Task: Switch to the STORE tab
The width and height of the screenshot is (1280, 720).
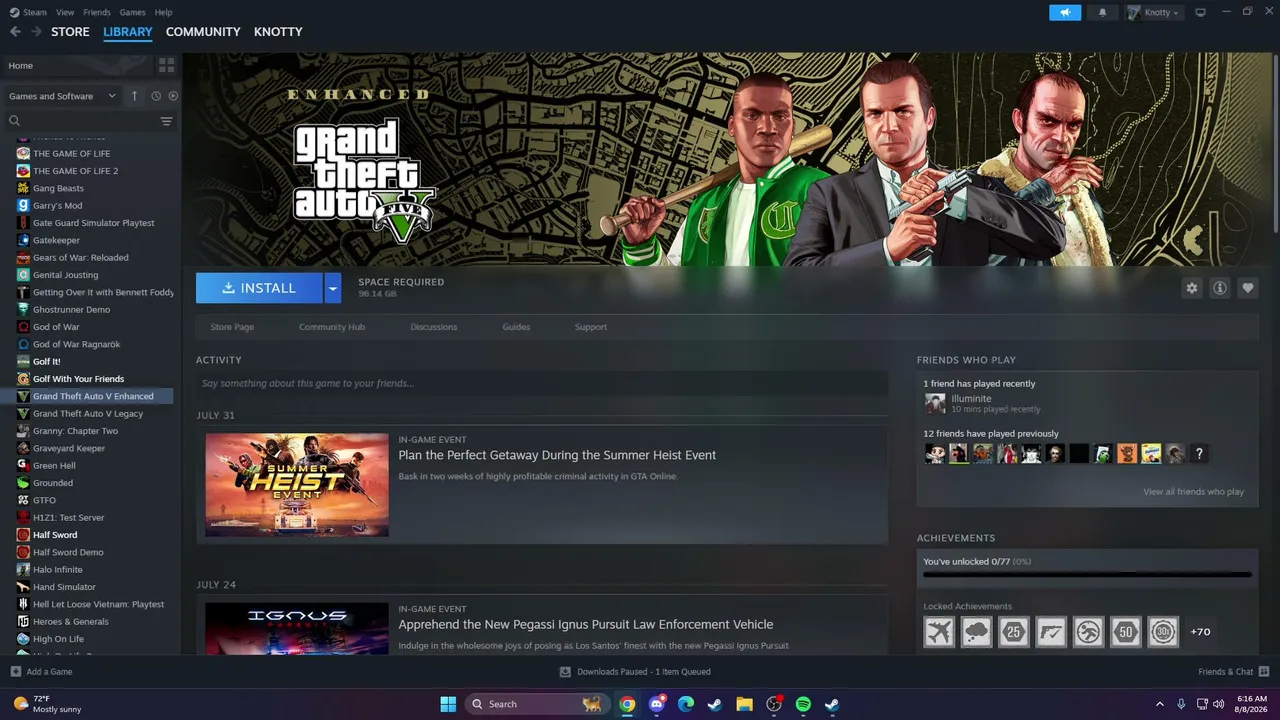Action: coord(70,32)
